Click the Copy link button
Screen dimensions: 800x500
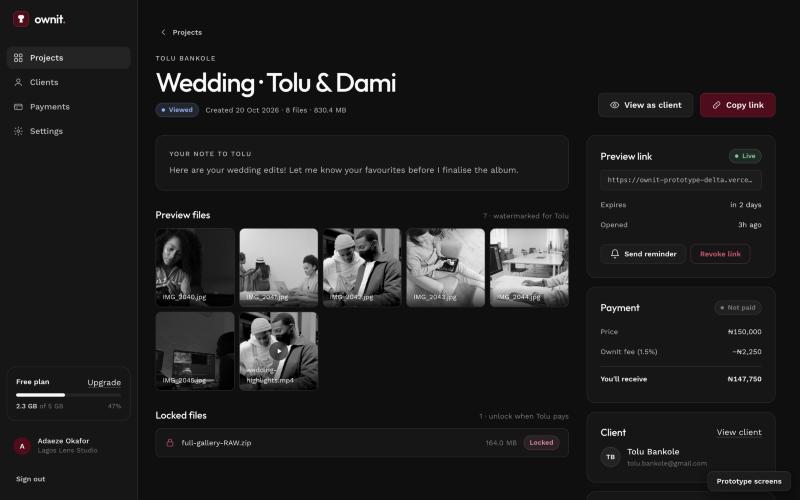(x=738, y=105)
